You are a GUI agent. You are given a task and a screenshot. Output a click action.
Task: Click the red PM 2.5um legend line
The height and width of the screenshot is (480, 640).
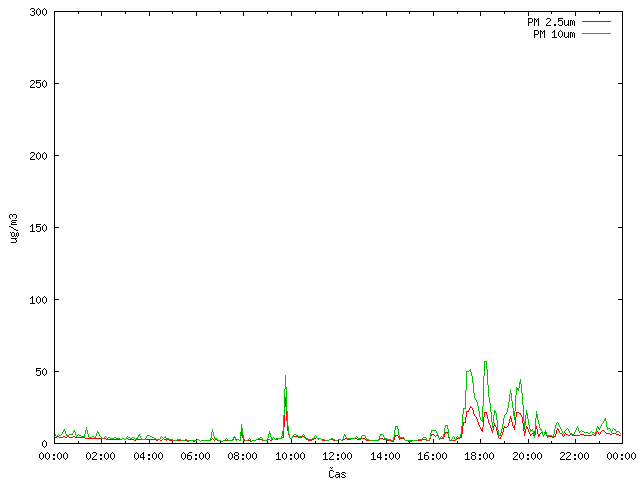pyautogui.click(x=596, y=22)
